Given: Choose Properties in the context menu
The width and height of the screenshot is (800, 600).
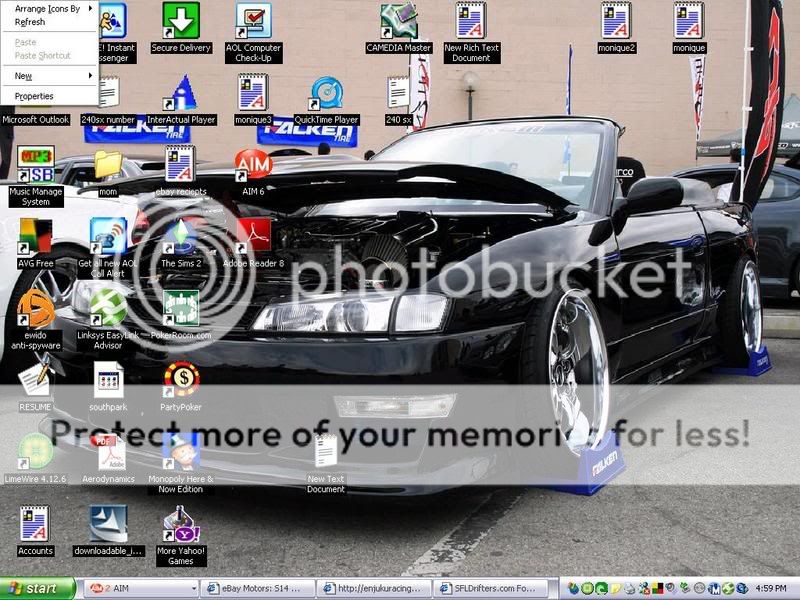Looking at the screenshot, I should point(34,96).
